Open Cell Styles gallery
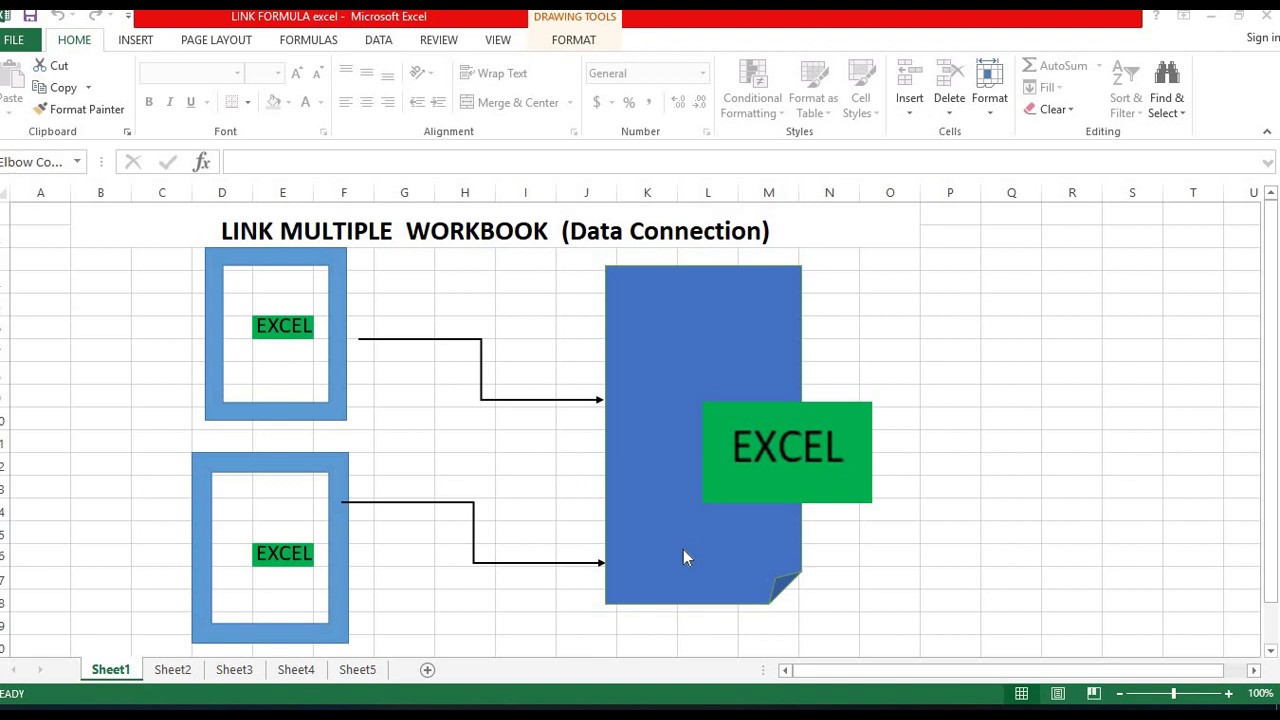Screen dimensions: 1280x720 [861, 90]
